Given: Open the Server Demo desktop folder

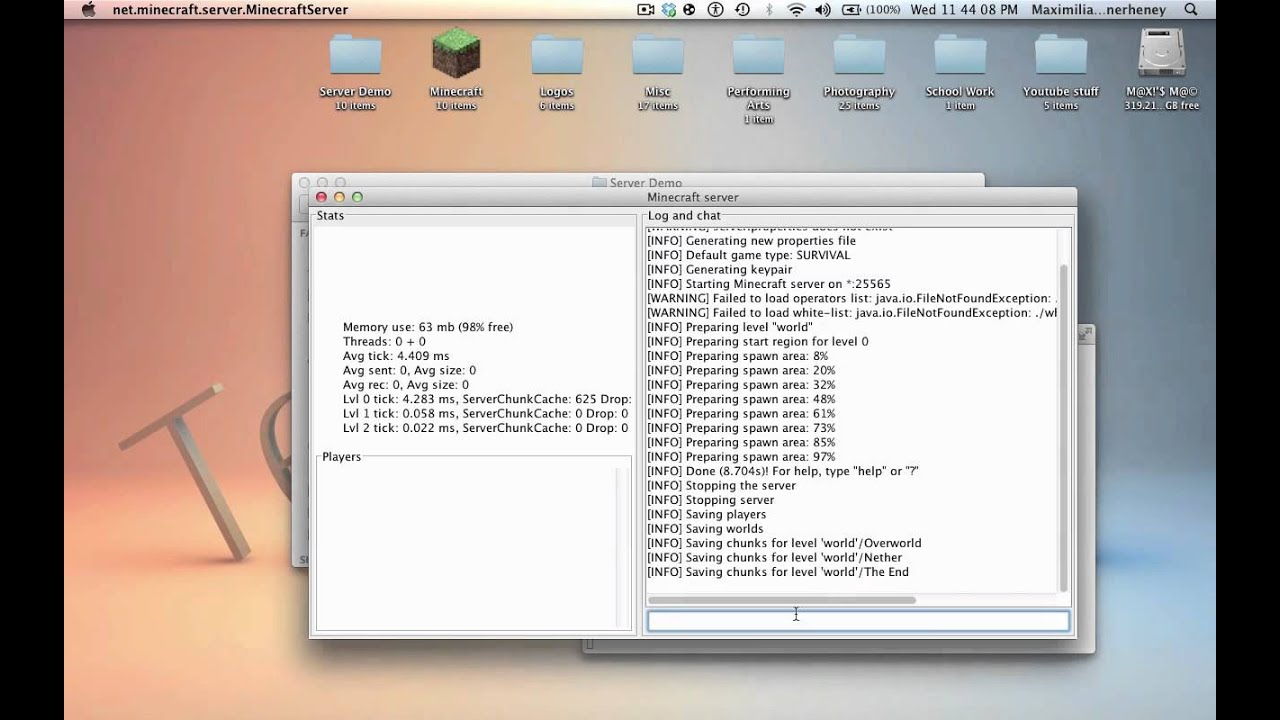Looking at the screenshot, I should pyautogui.click(x=355, y=55).
